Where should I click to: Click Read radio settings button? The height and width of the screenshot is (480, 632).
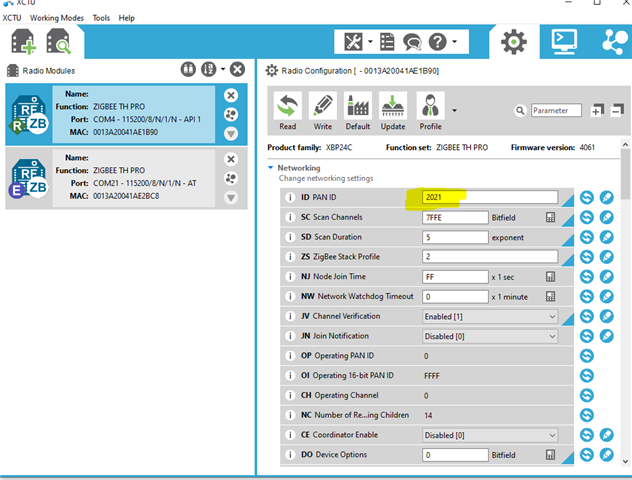[288, 111]
